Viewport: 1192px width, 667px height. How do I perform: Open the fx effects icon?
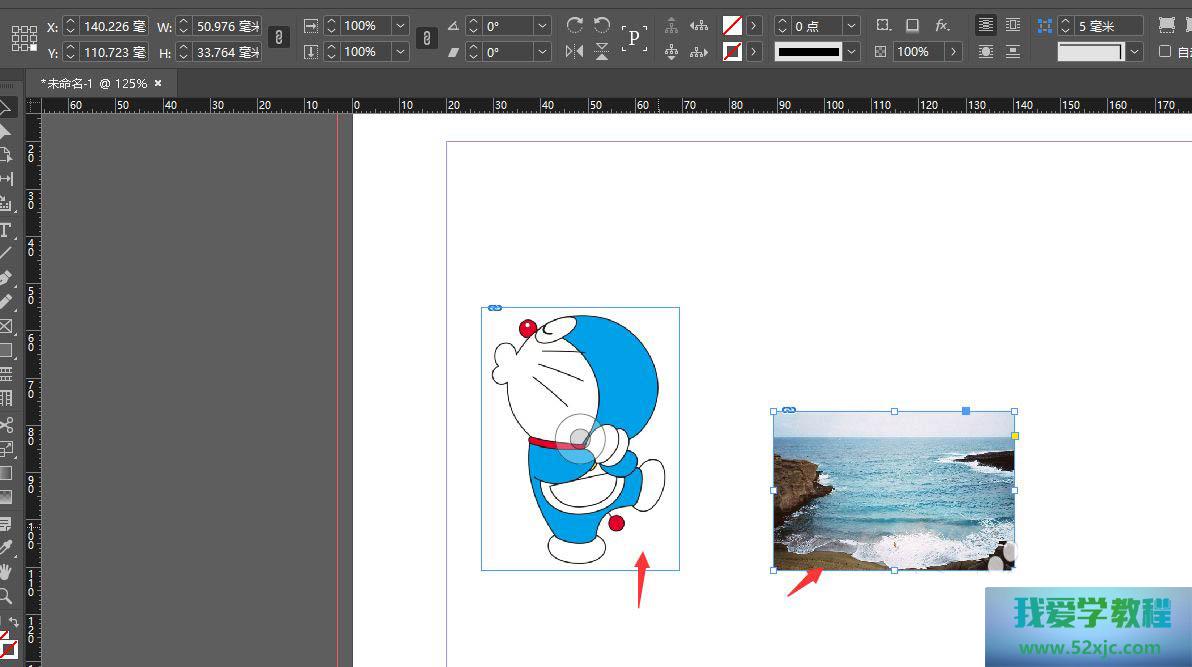click(x=942, y=25)
